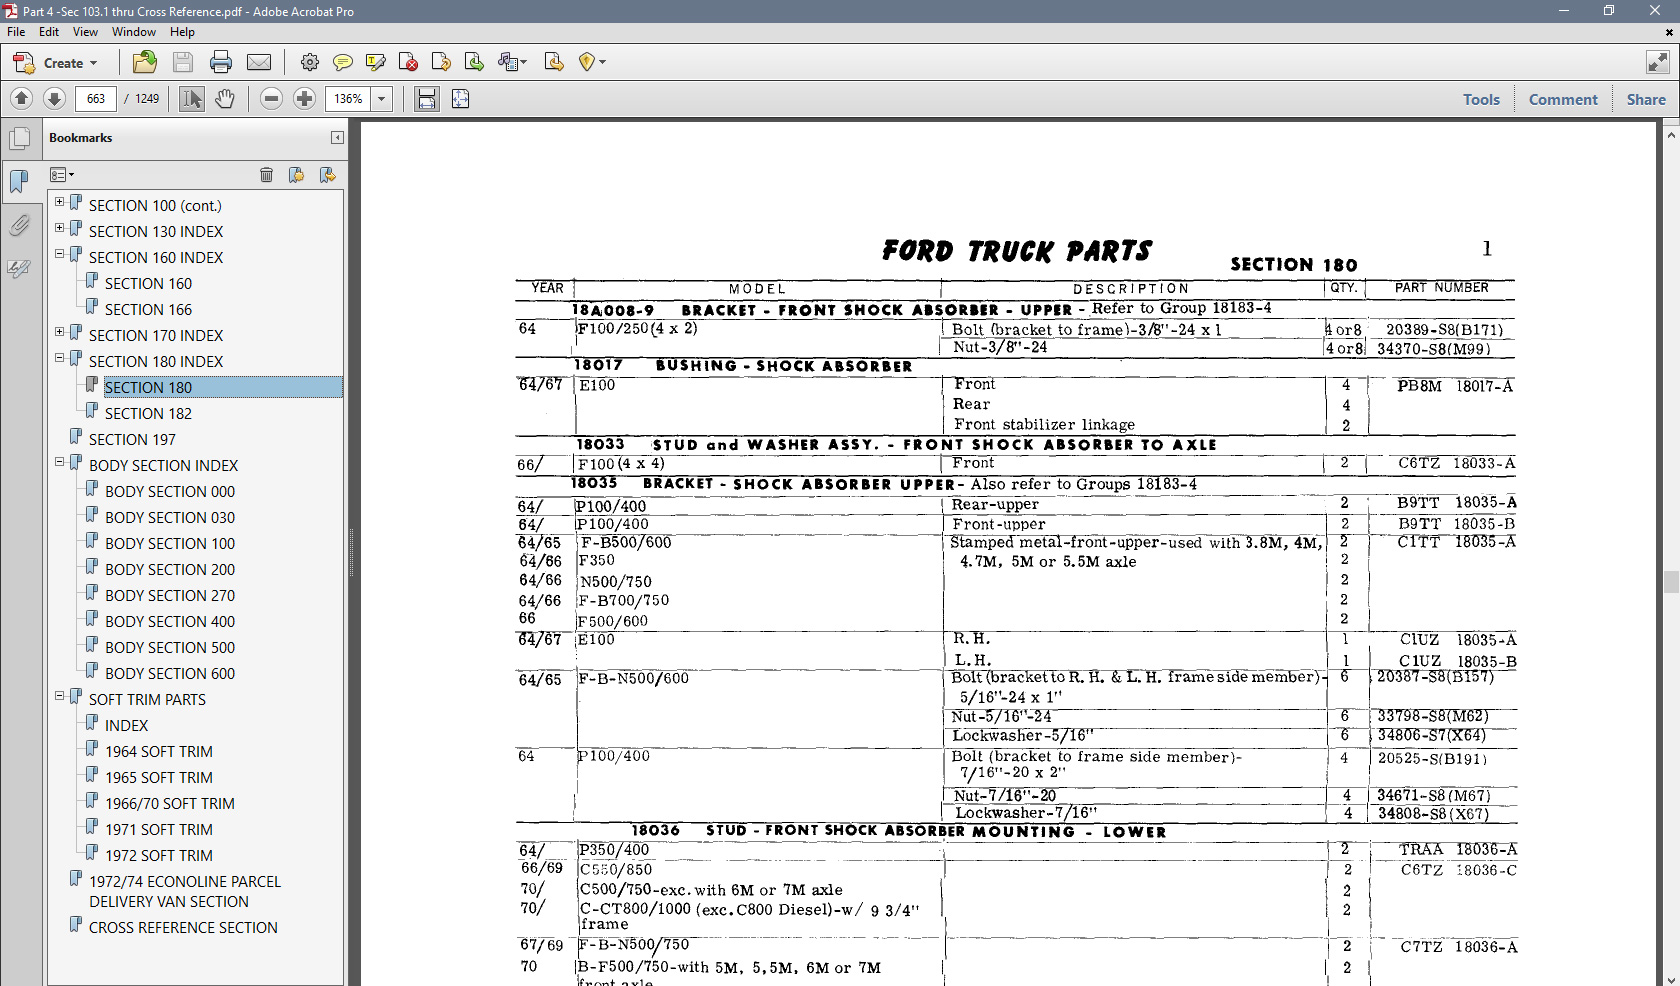Go to previous page arrow
The height and width of the screenshot is (986, 1680).
pyautogui.click(x=21, y=98)
